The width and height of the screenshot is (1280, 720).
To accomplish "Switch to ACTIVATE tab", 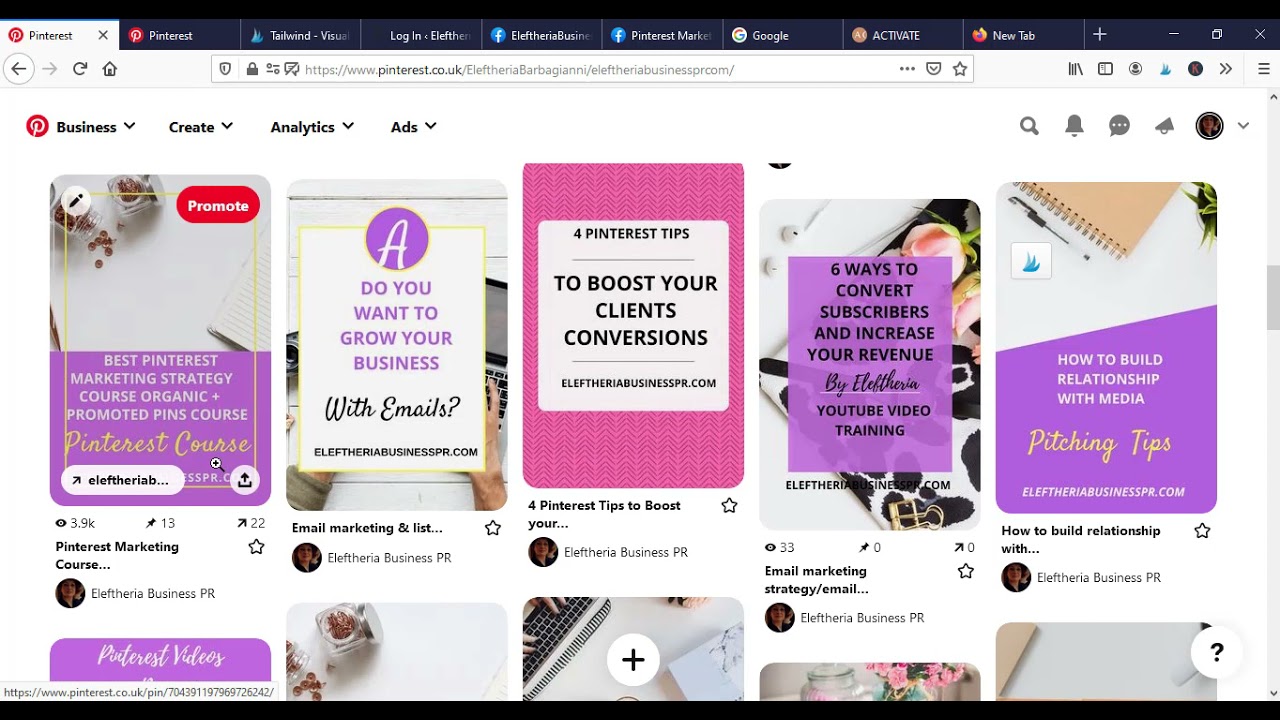I will [901, 35].
